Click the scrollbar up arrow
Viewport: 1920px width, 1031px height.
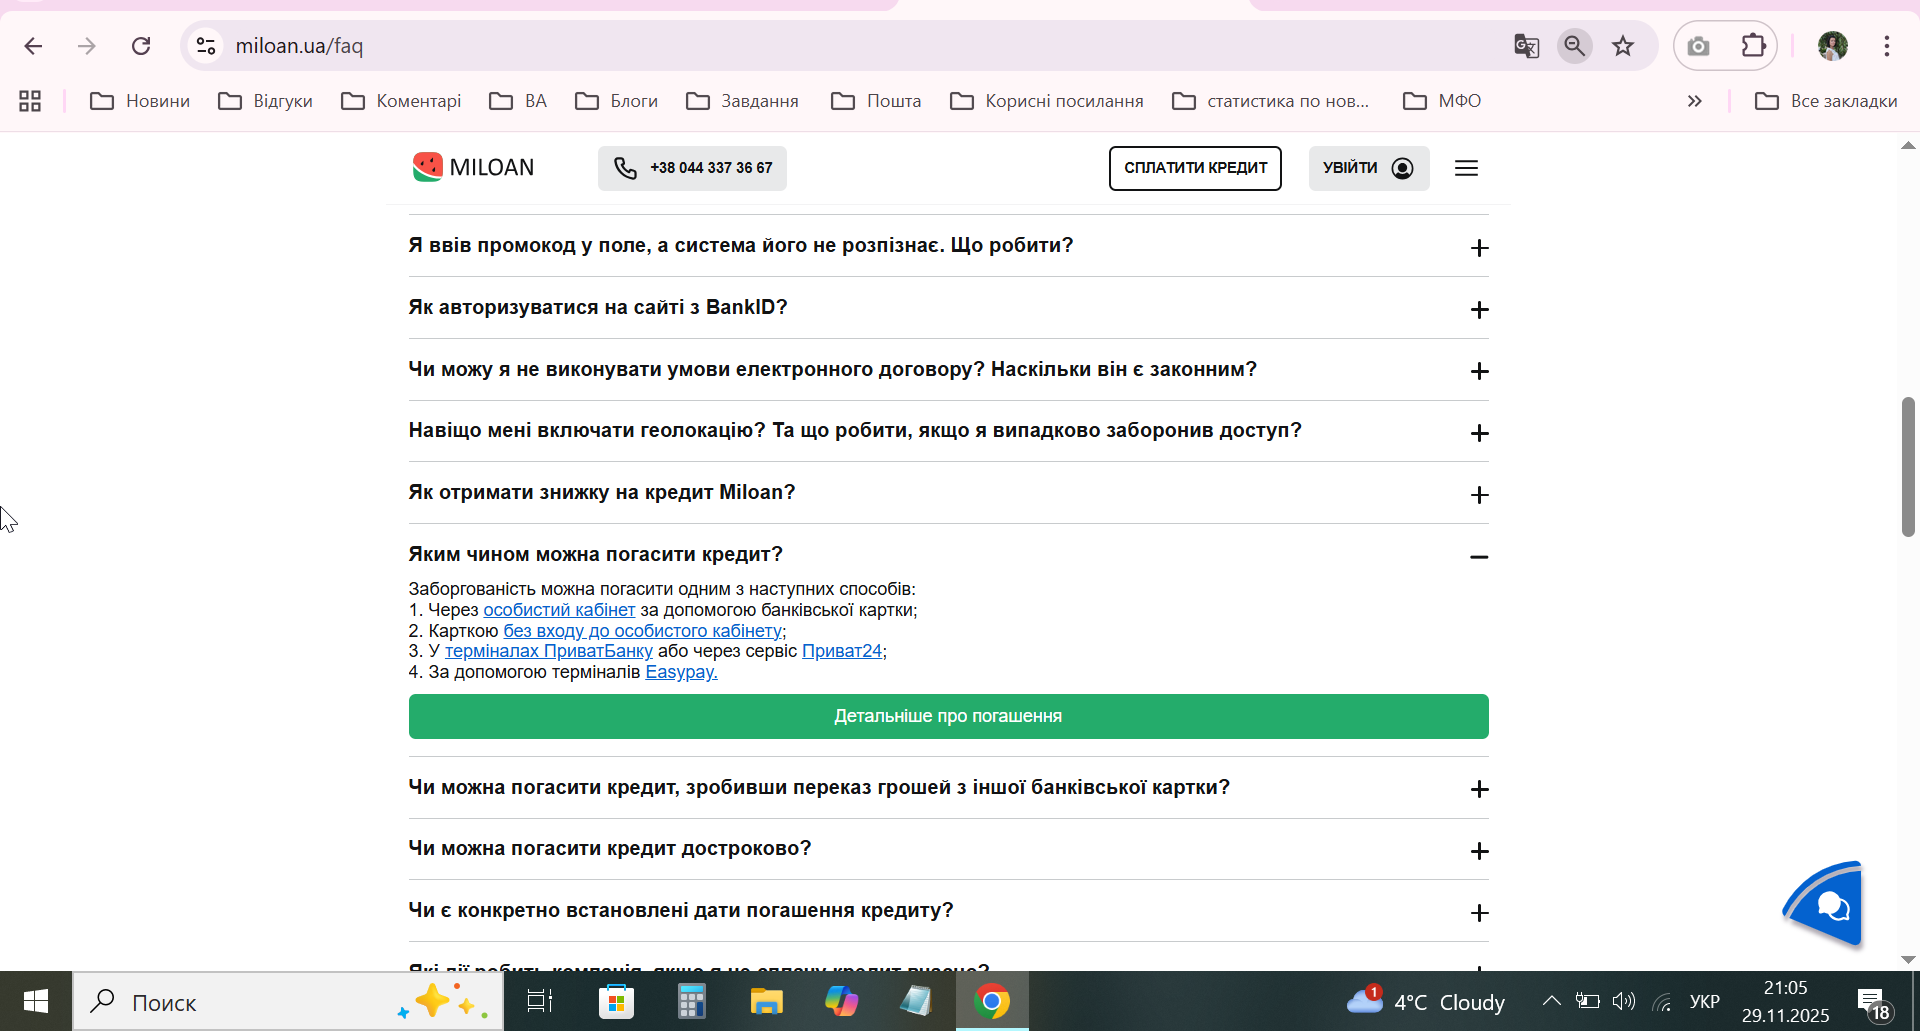coord(1908,145)
